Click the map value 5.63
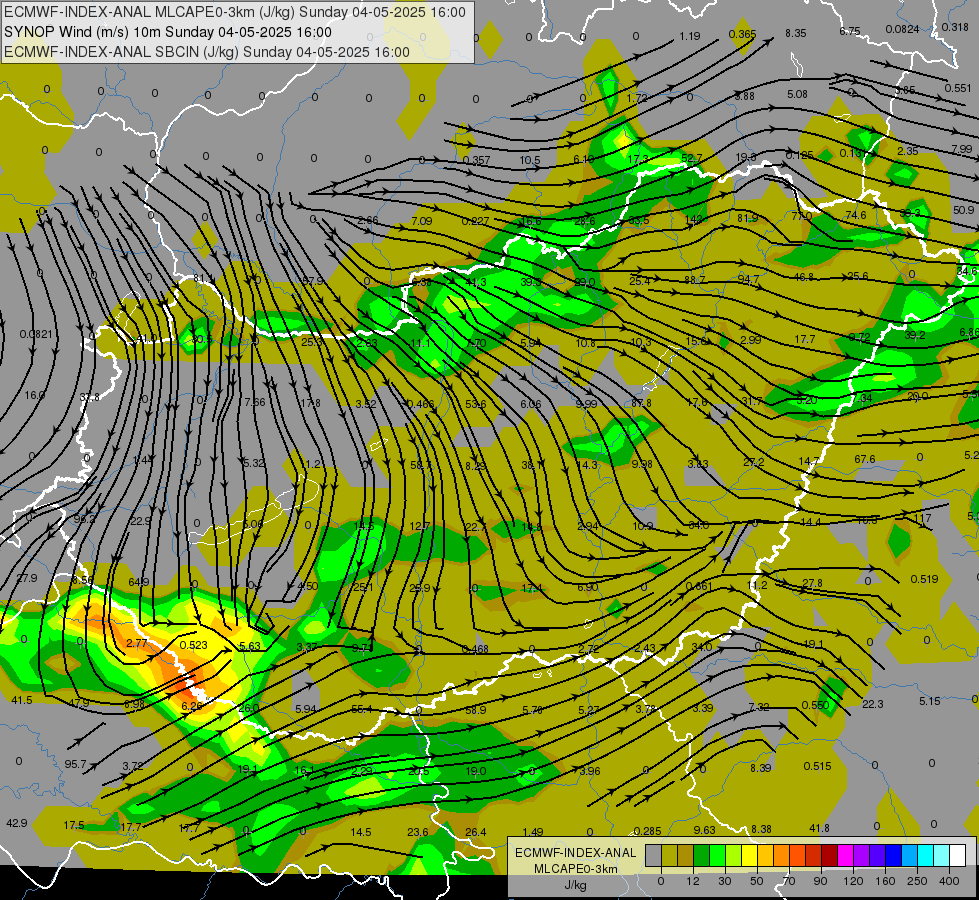The height and width of the screenshot is (900, 979). pos(250,646)
